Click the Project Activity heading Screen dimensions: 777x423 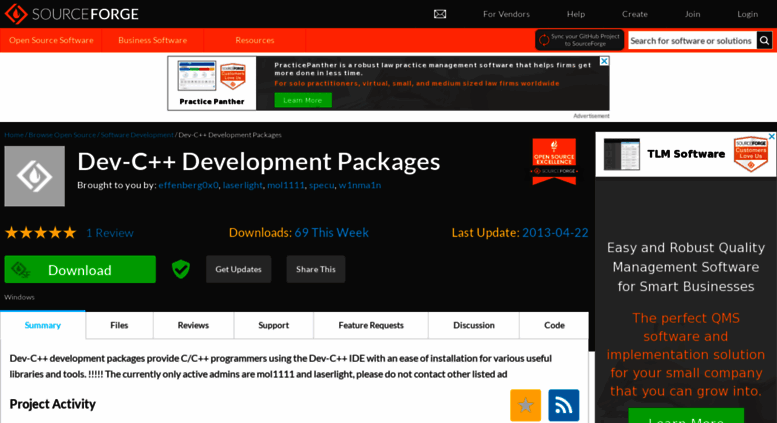[53, 404]
